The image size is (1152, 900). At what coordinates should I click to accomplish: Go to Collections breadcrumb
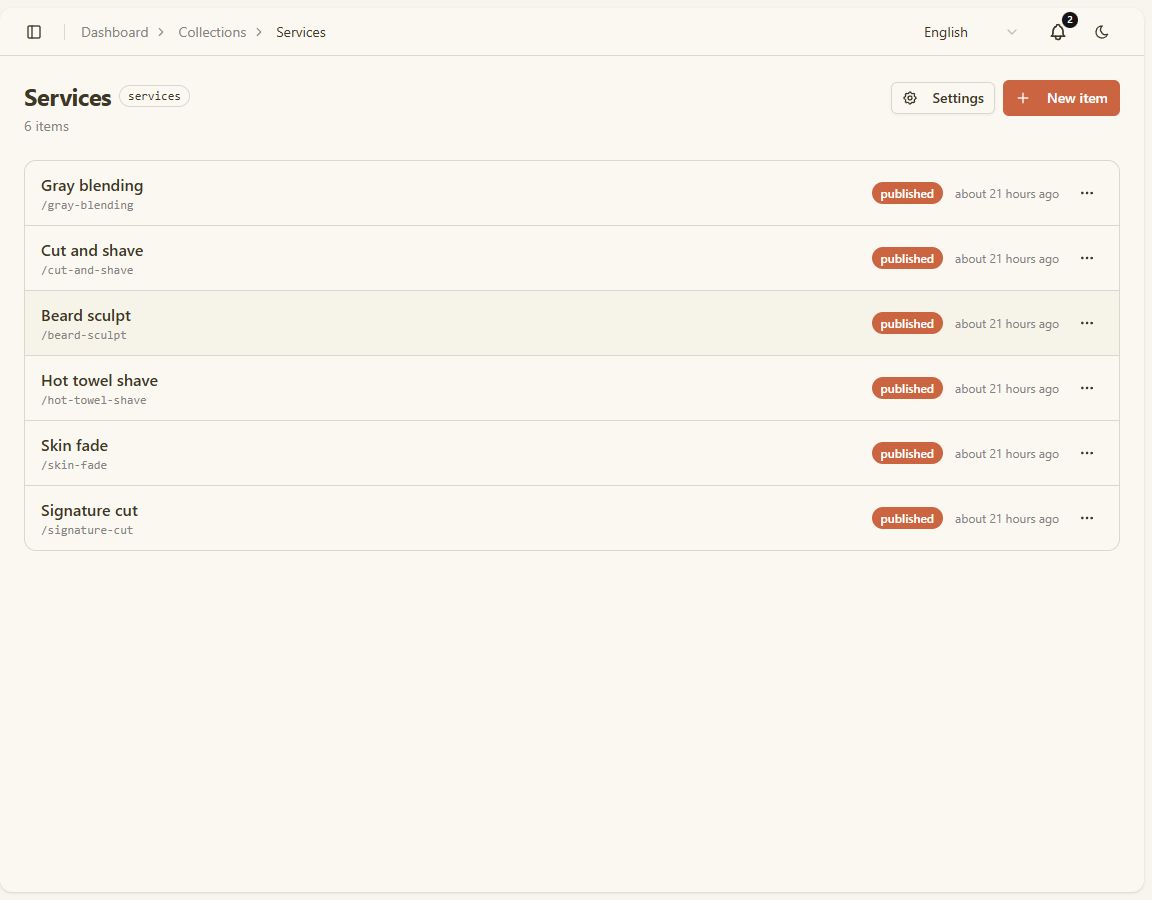click(212, 32)
